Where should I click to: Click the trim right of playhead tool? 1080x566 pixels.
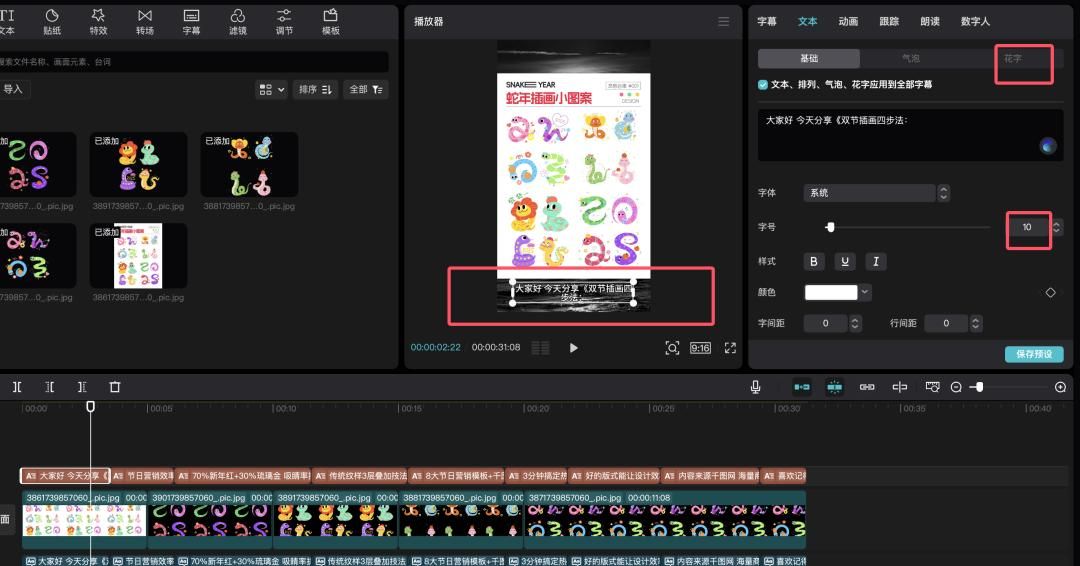click(82, 387)
